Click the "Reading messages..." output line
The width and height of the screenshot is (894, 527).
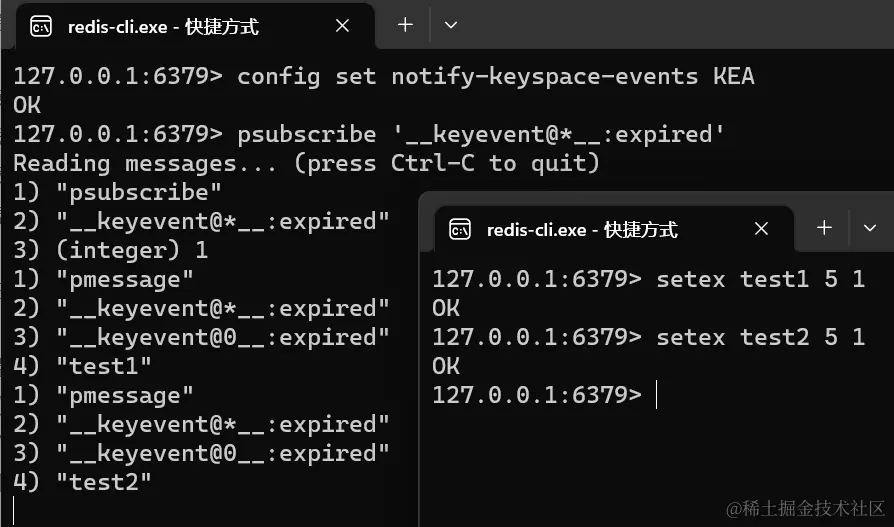306,163
